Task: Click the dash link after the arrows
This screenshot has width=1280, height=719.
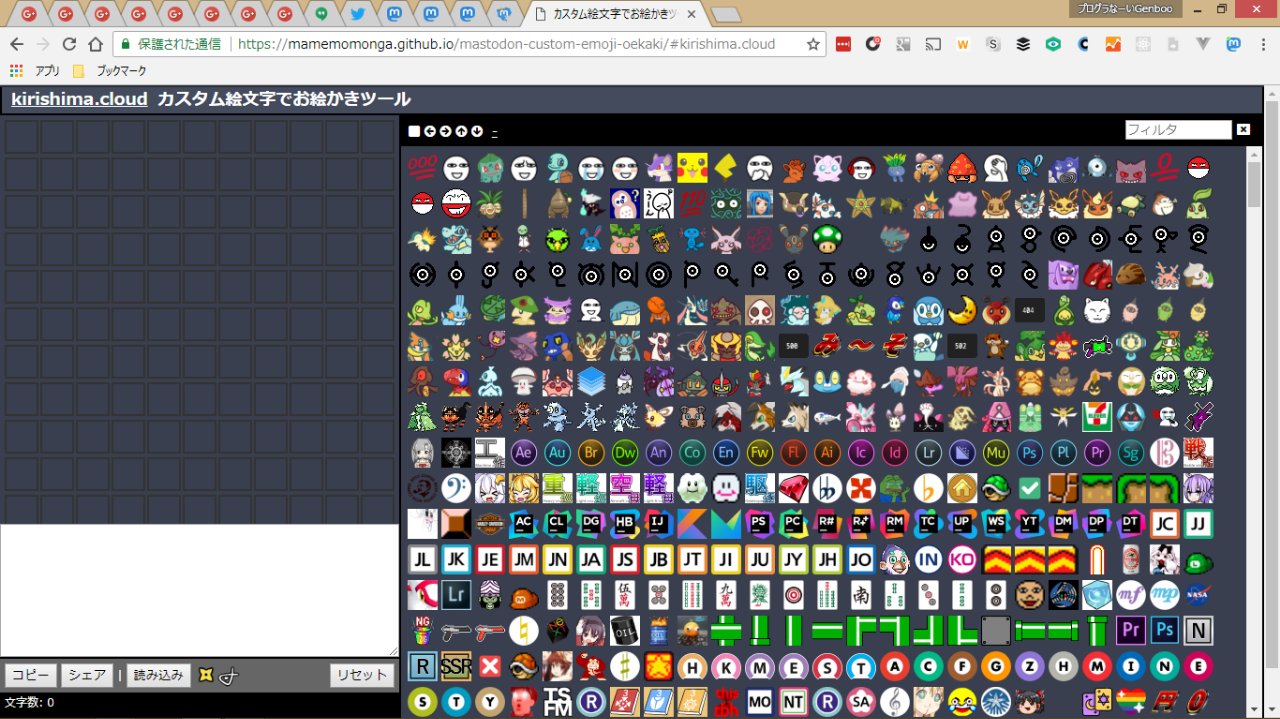Action: [495, 131]
